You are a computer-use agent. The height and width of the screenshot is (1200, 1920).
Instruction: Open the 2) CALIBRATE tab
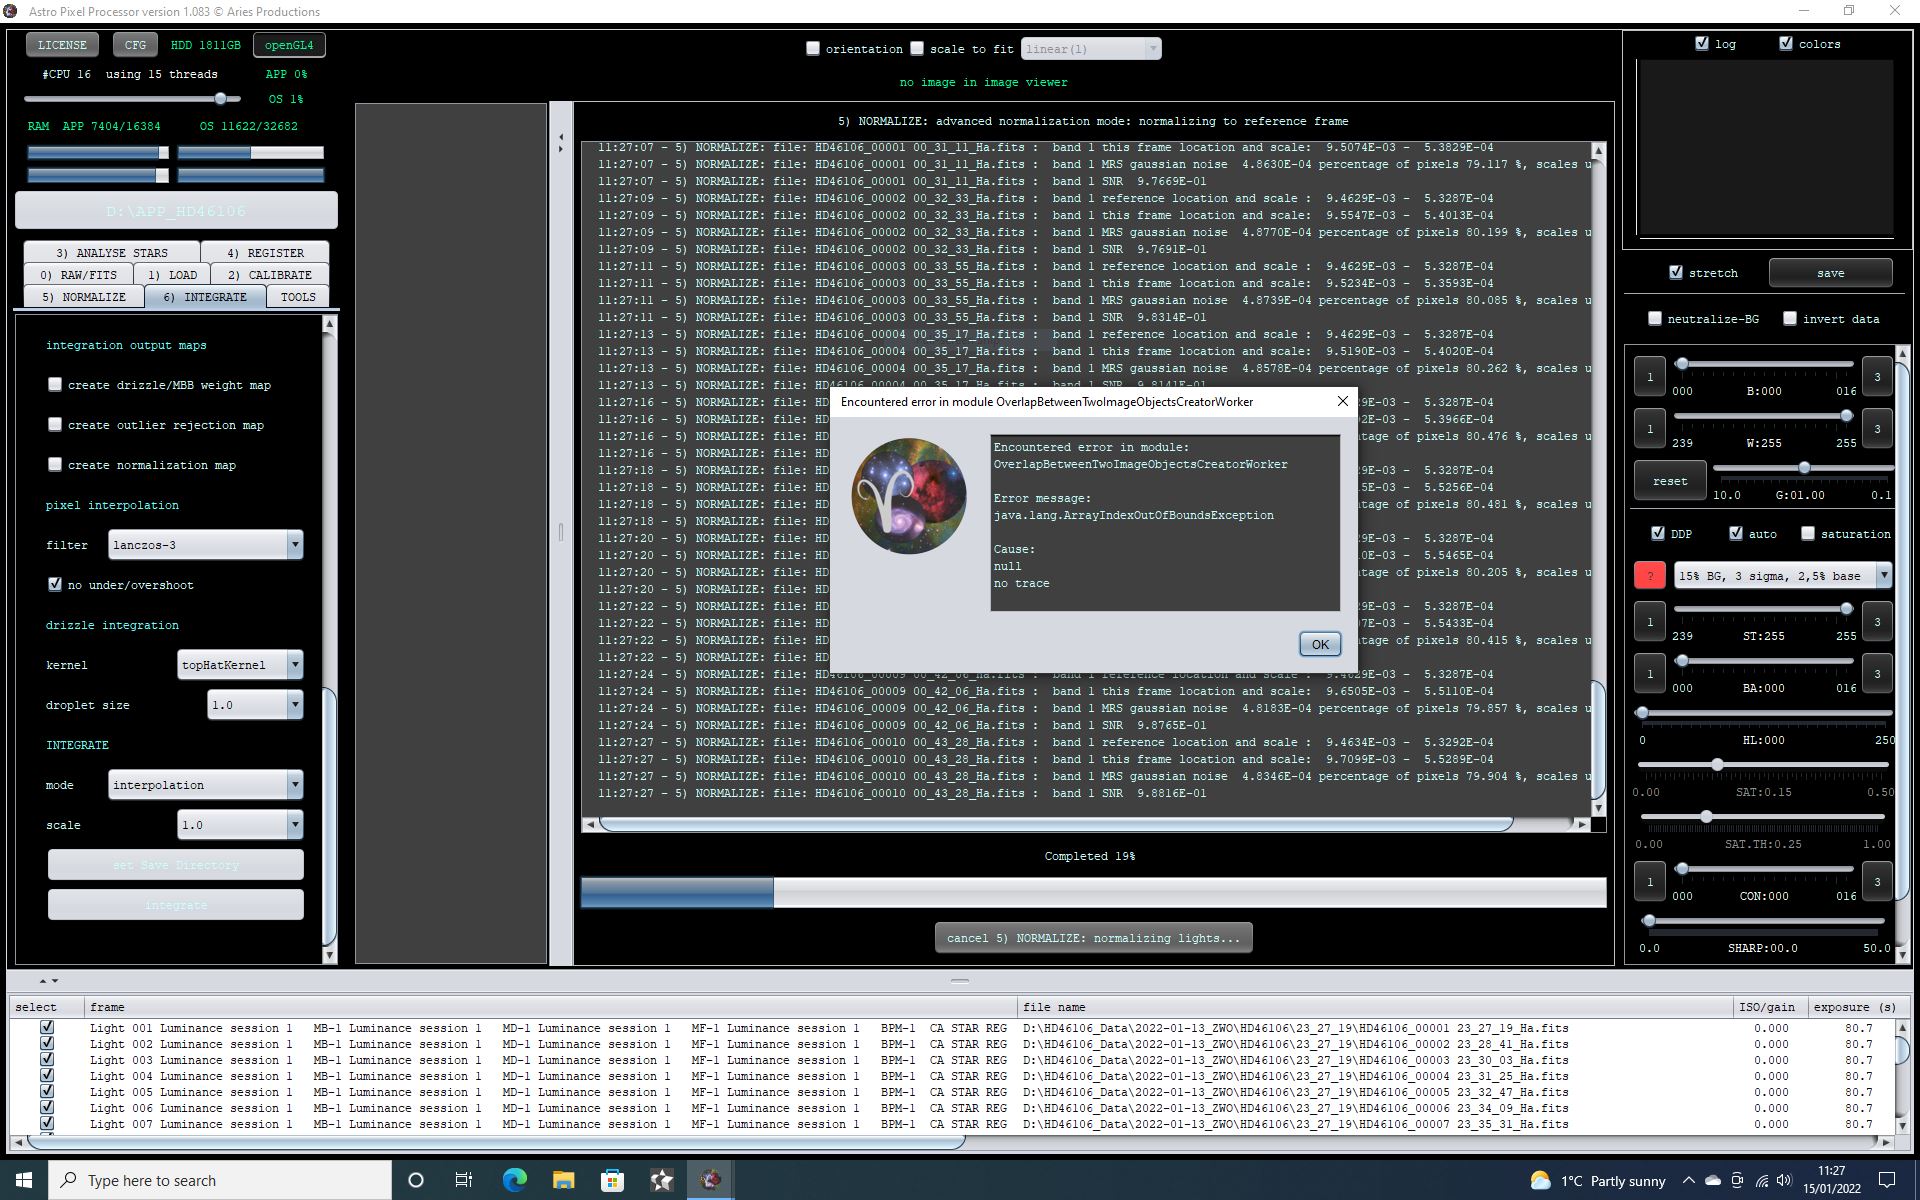tap(269, 275)
